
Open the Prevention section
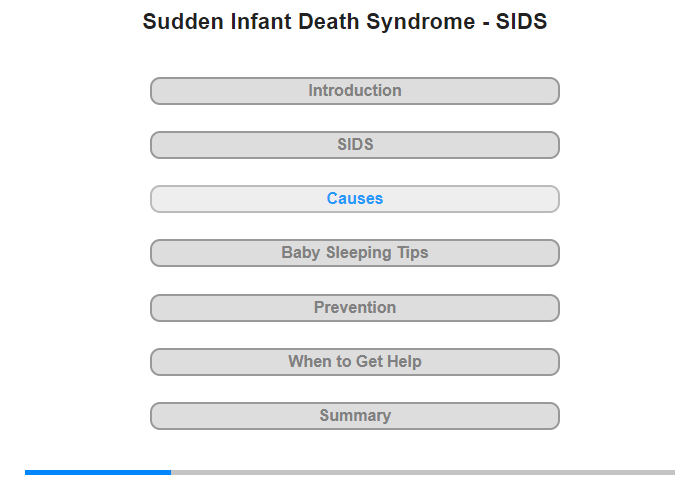click(x=354, y=308)
